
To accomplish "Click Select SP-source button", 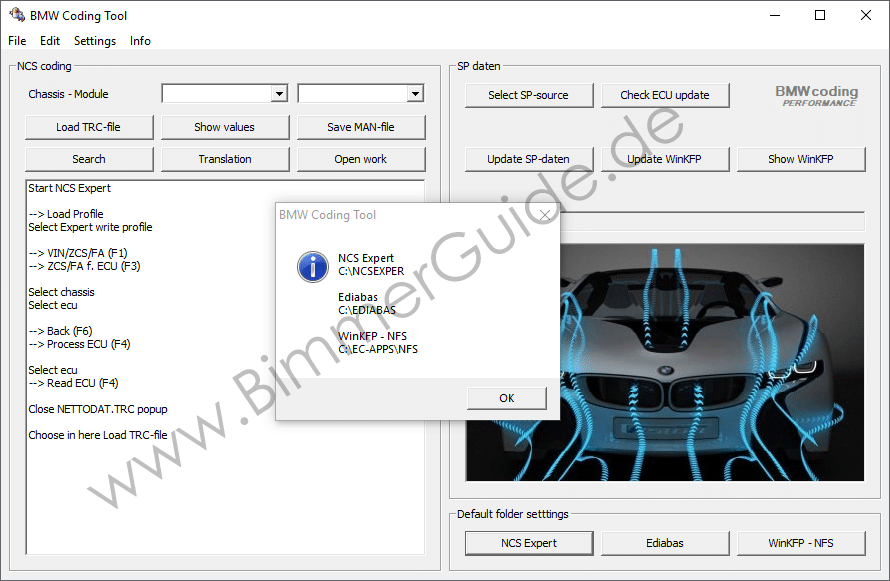I will click(x=528, y=95).
